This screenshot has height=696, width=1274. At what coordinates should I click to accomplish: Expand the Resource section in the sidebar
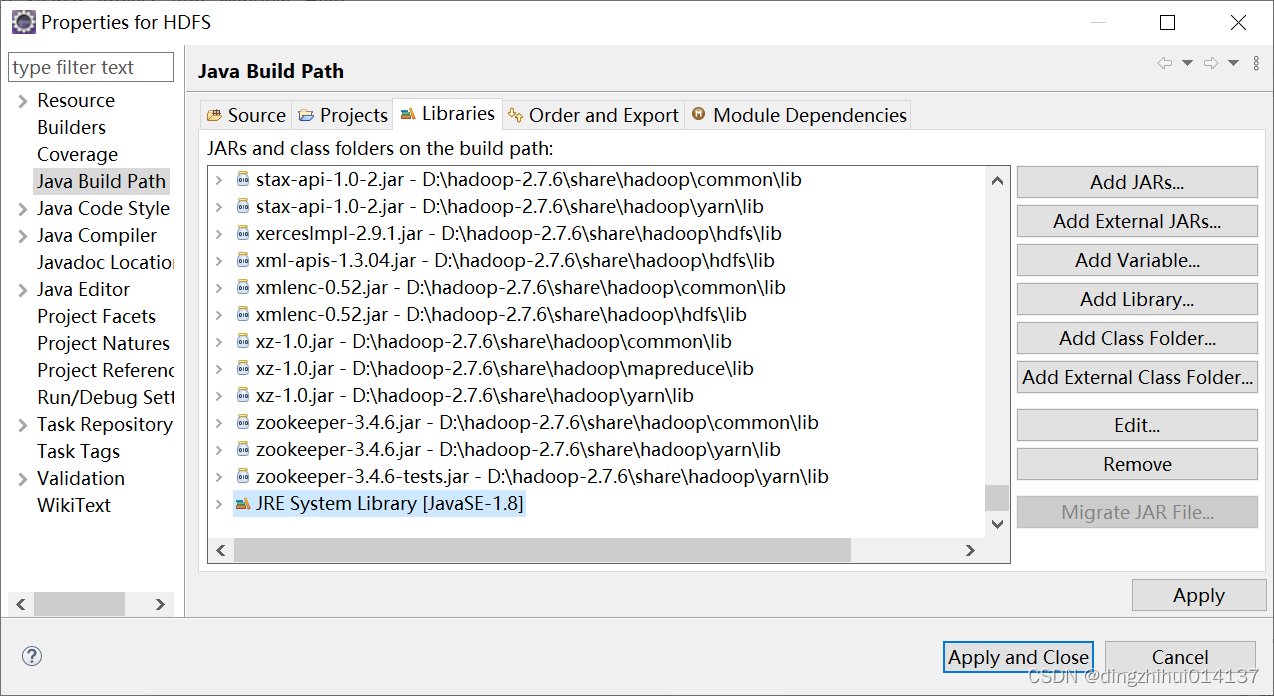22,100
